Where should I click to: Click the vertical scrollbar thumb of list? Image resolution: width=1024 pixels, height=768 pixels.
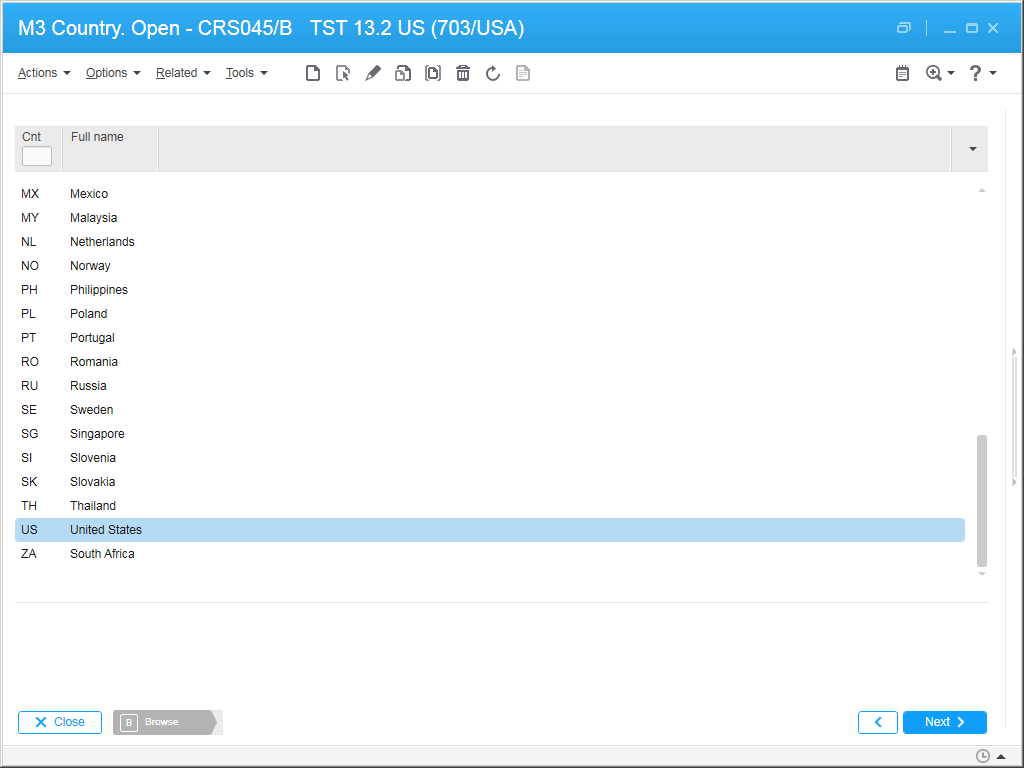981,500
